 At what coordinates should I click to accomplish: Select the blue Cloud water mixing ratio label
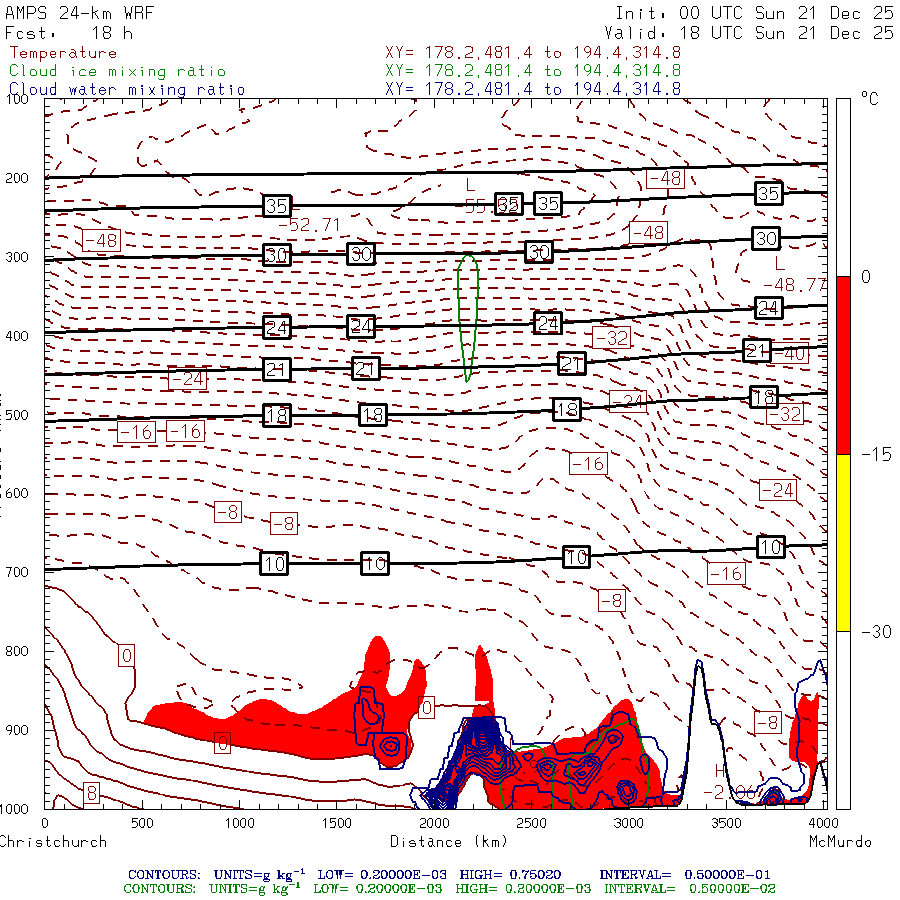(x=127, y=89)
